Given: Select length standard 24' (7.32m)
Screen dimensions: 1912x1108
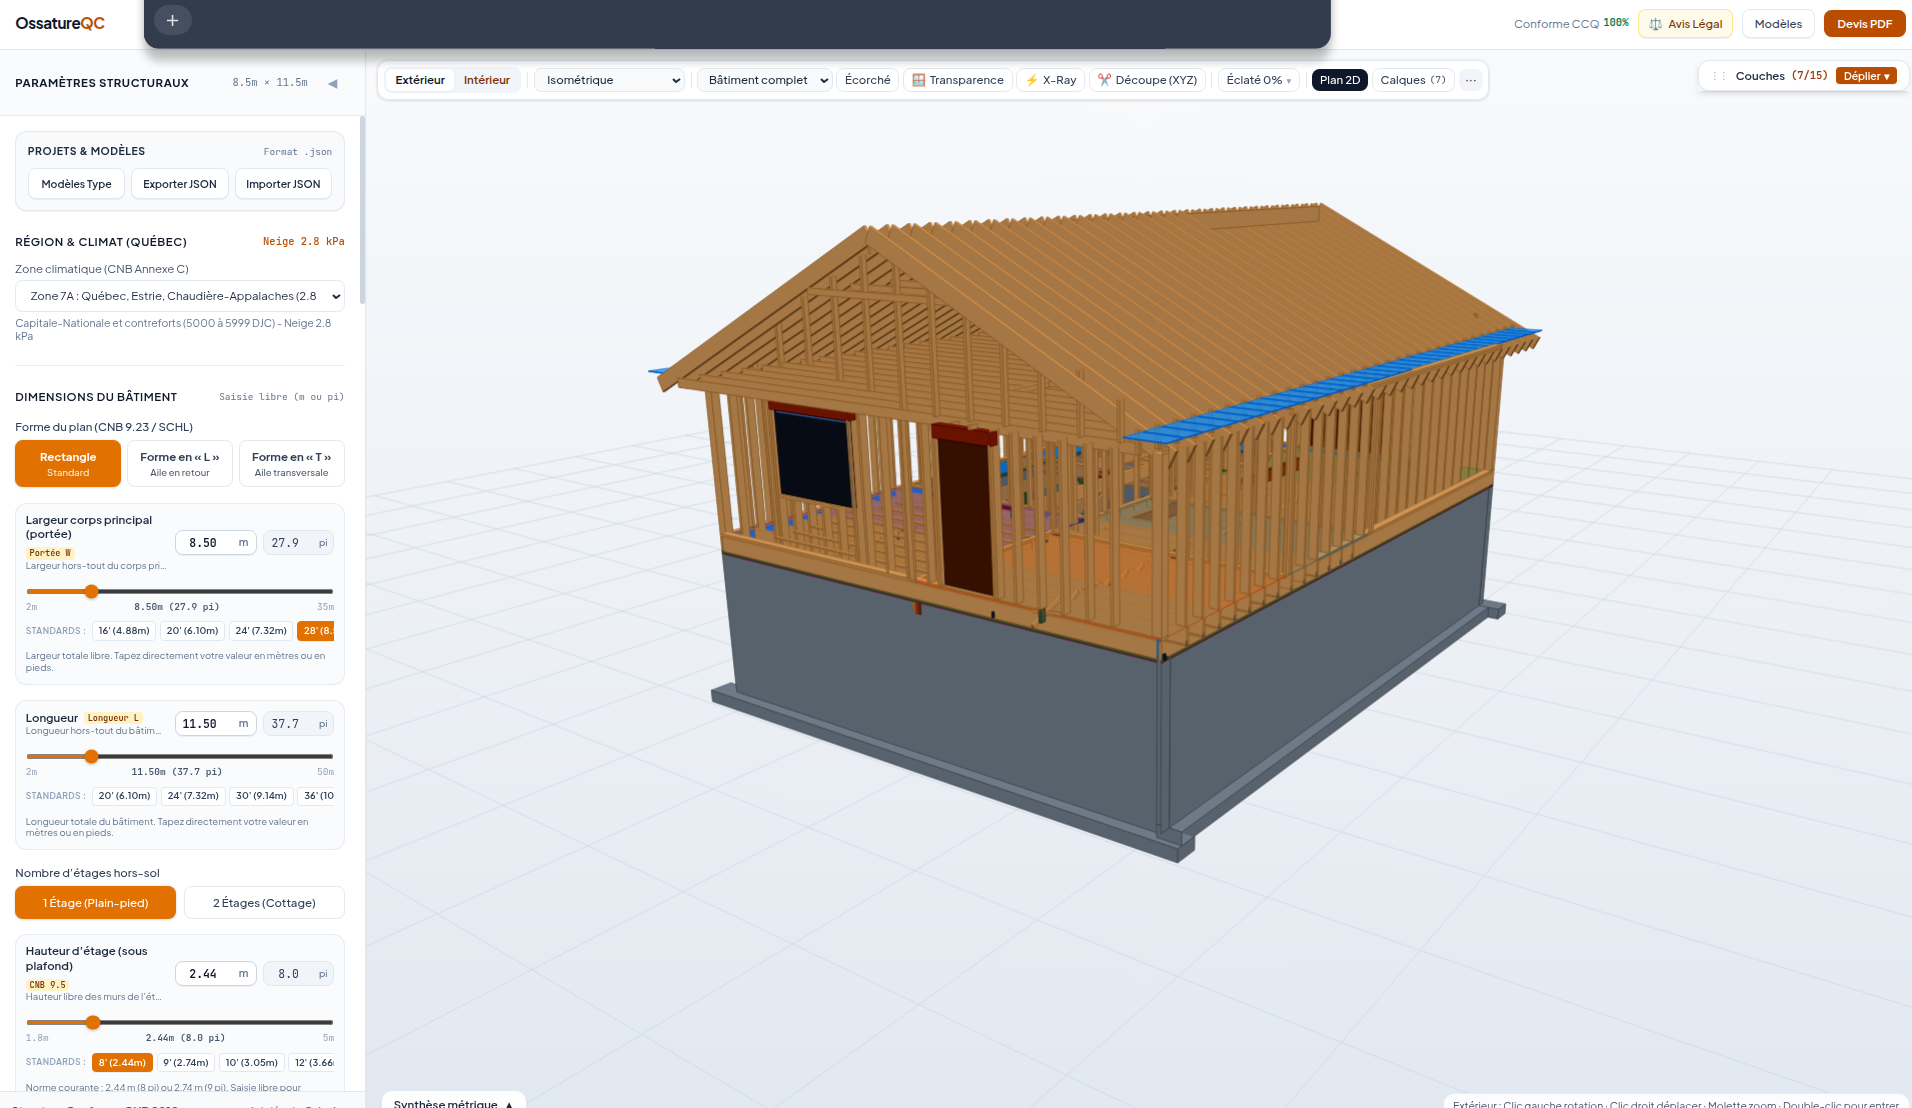Looking at the screenshot, I should pos(193,796).
